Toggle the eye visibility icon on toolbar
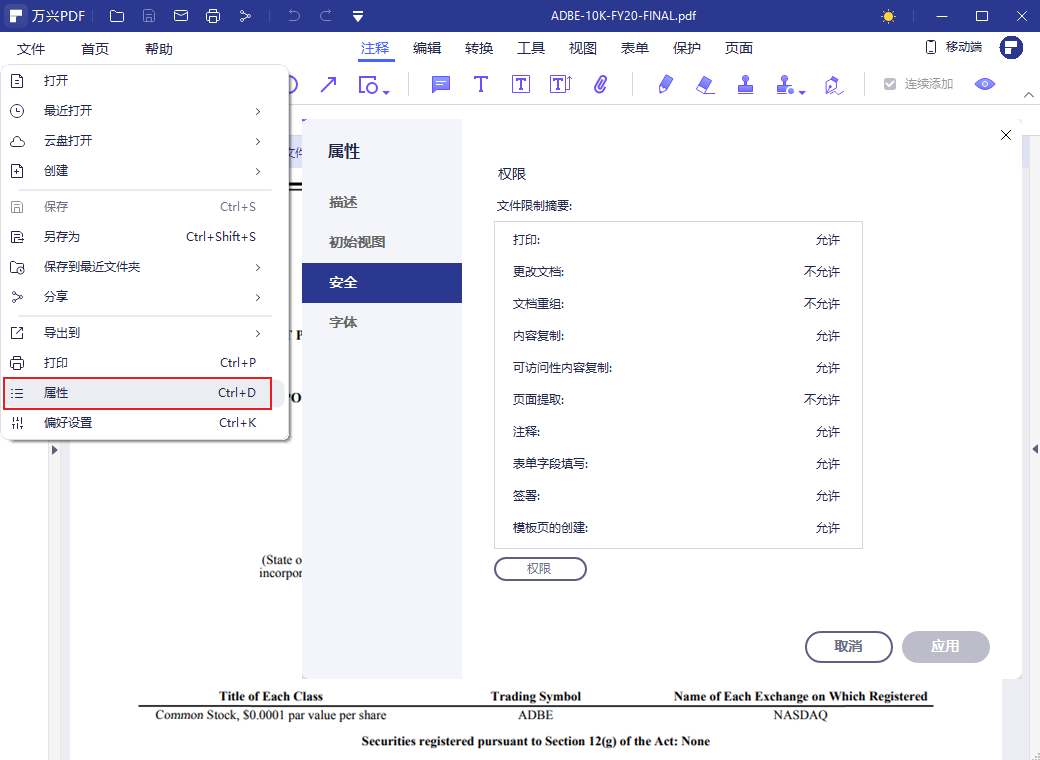Screen dimensions: 1040x760 [984, 85]
